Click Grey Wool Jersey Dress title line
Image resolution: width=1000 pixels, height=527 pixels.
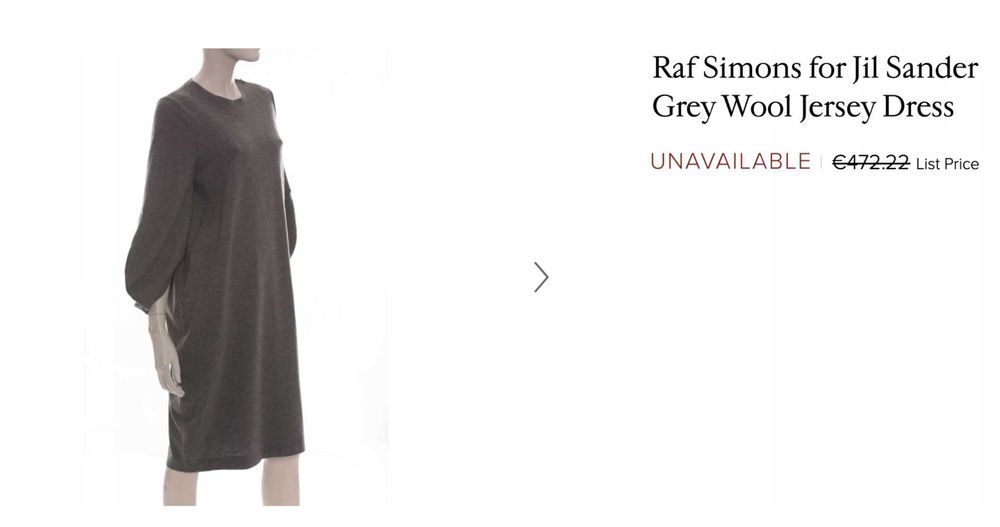pos(803,107)
